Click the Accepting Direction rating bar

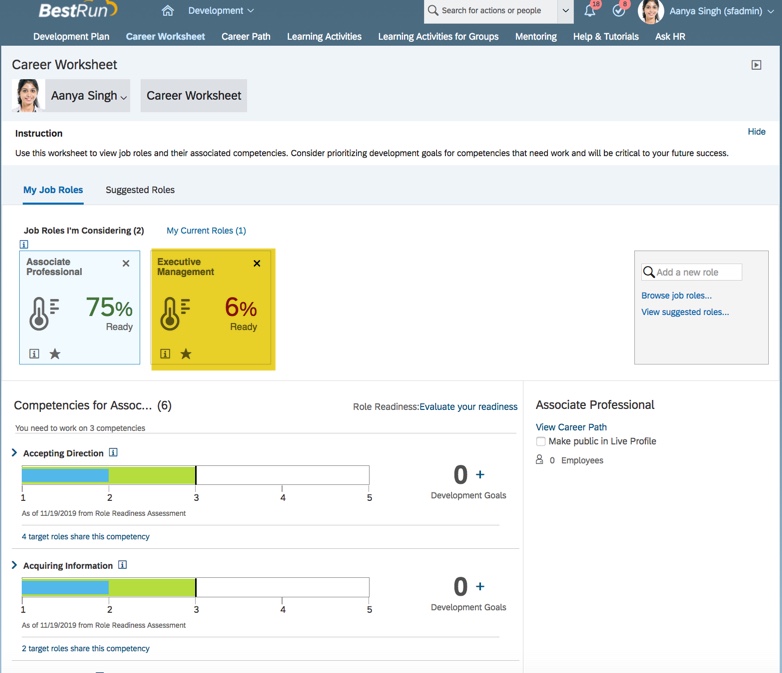tap(195, 475)
